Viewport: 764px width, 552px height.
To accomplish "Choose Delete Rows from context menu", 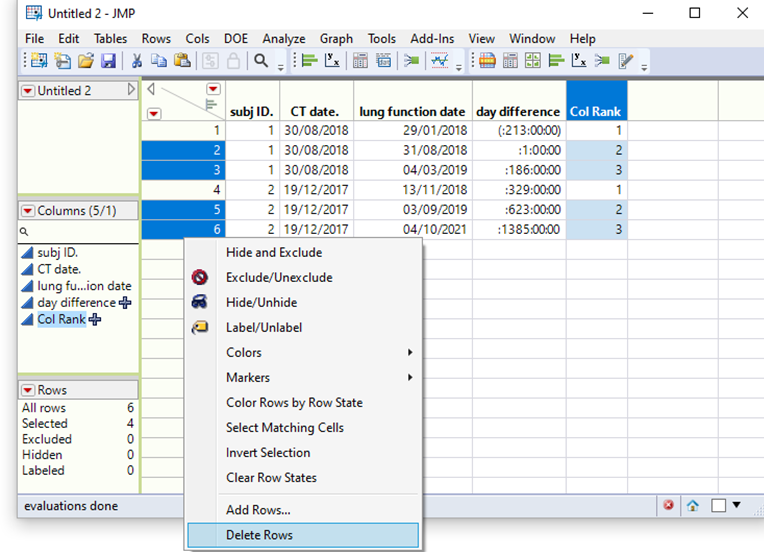I will point(303,535).
